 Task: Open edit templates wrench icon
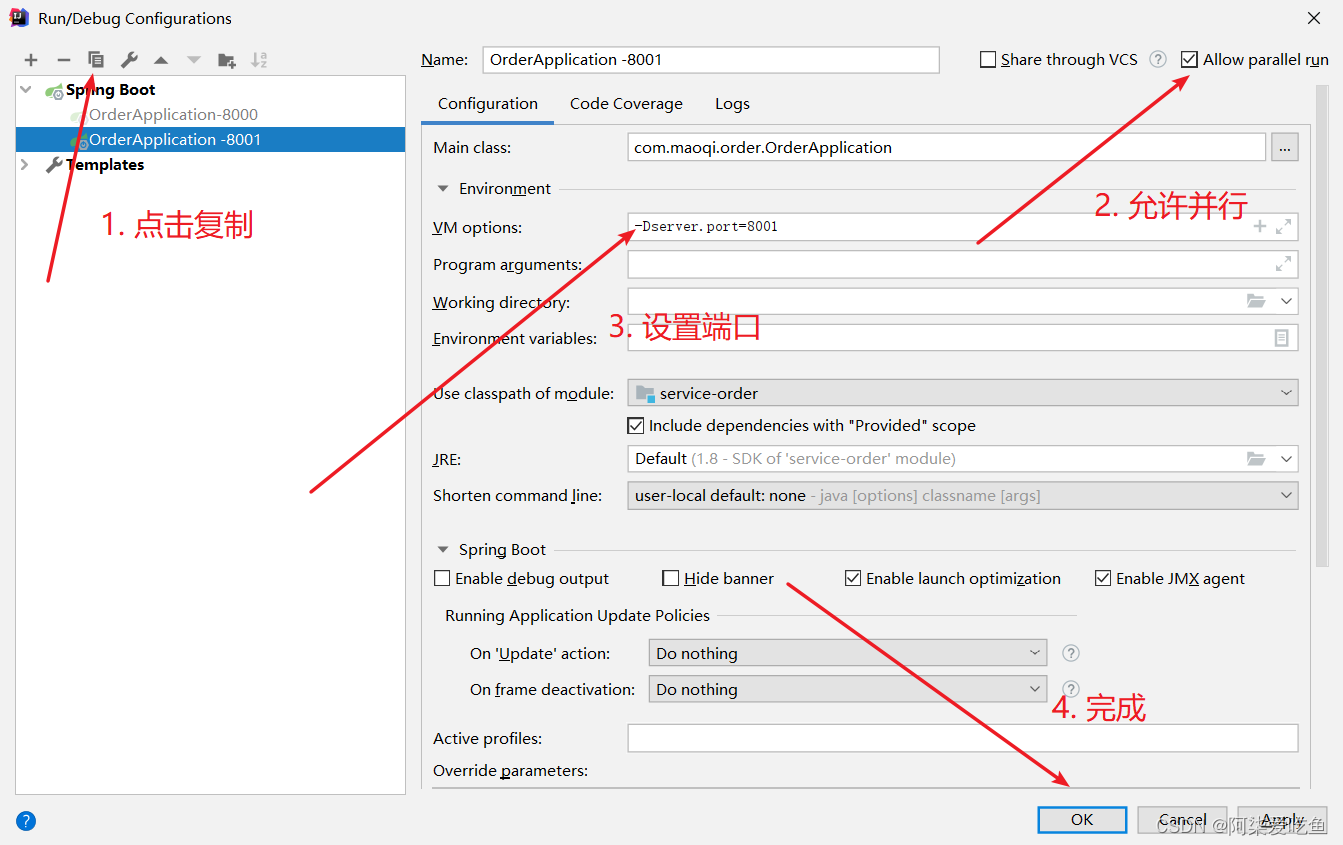[129, 60]
